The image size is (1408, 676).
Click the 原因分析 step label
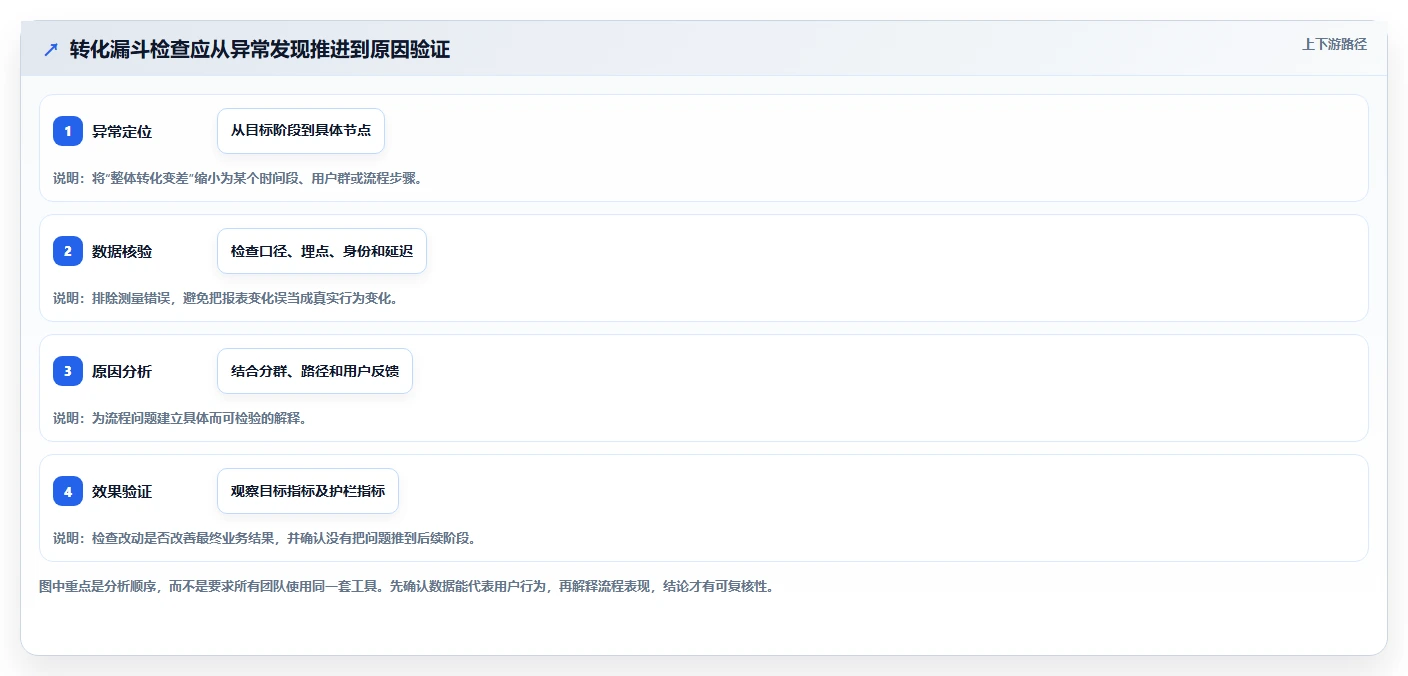click(x=122, y=371)
